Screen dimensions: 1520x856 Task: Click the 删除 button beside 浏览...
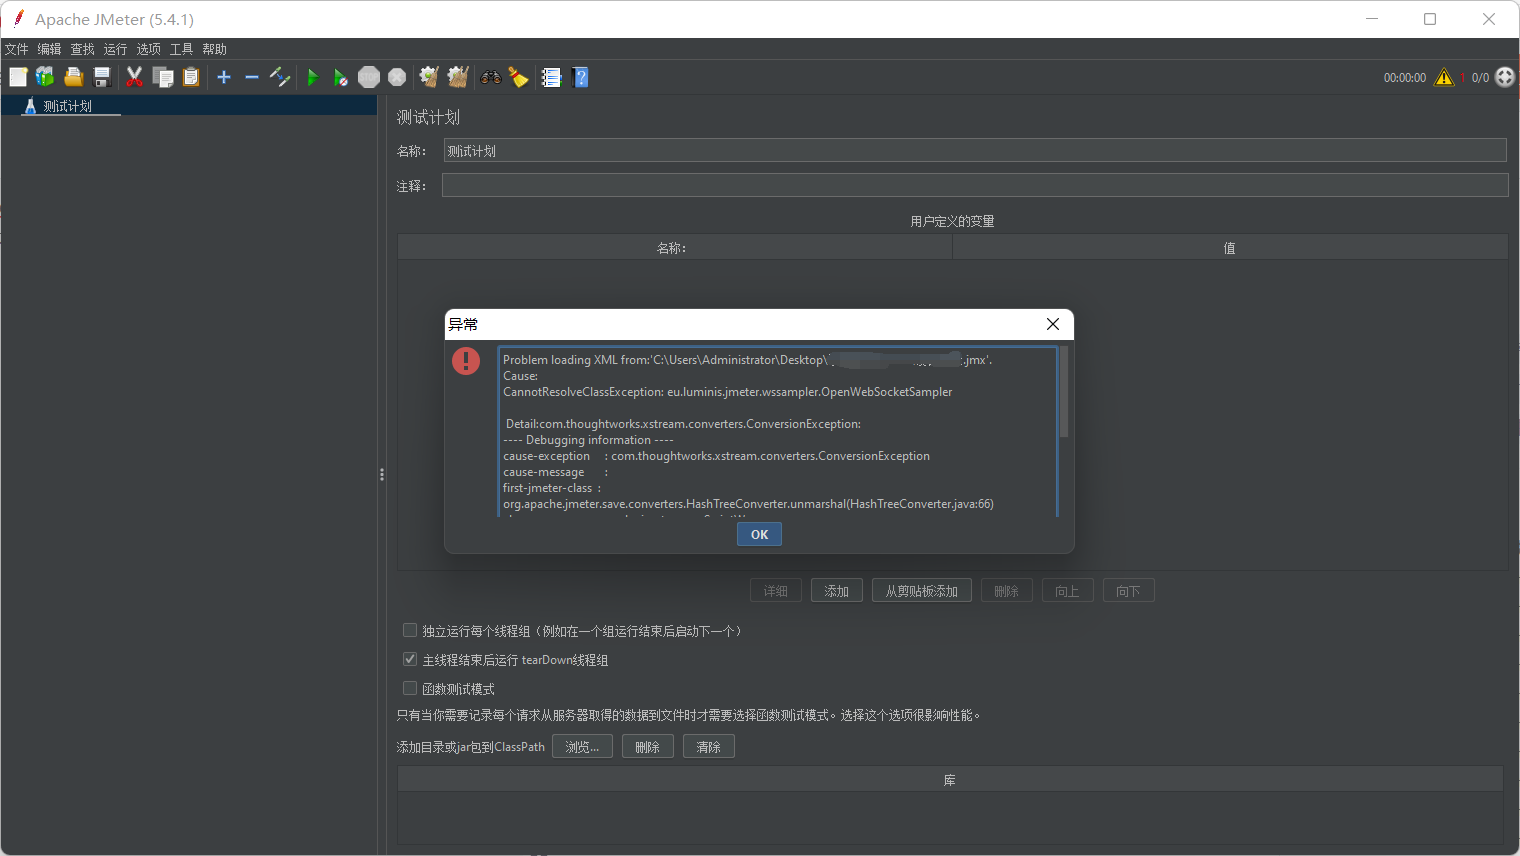click(648, 747)
